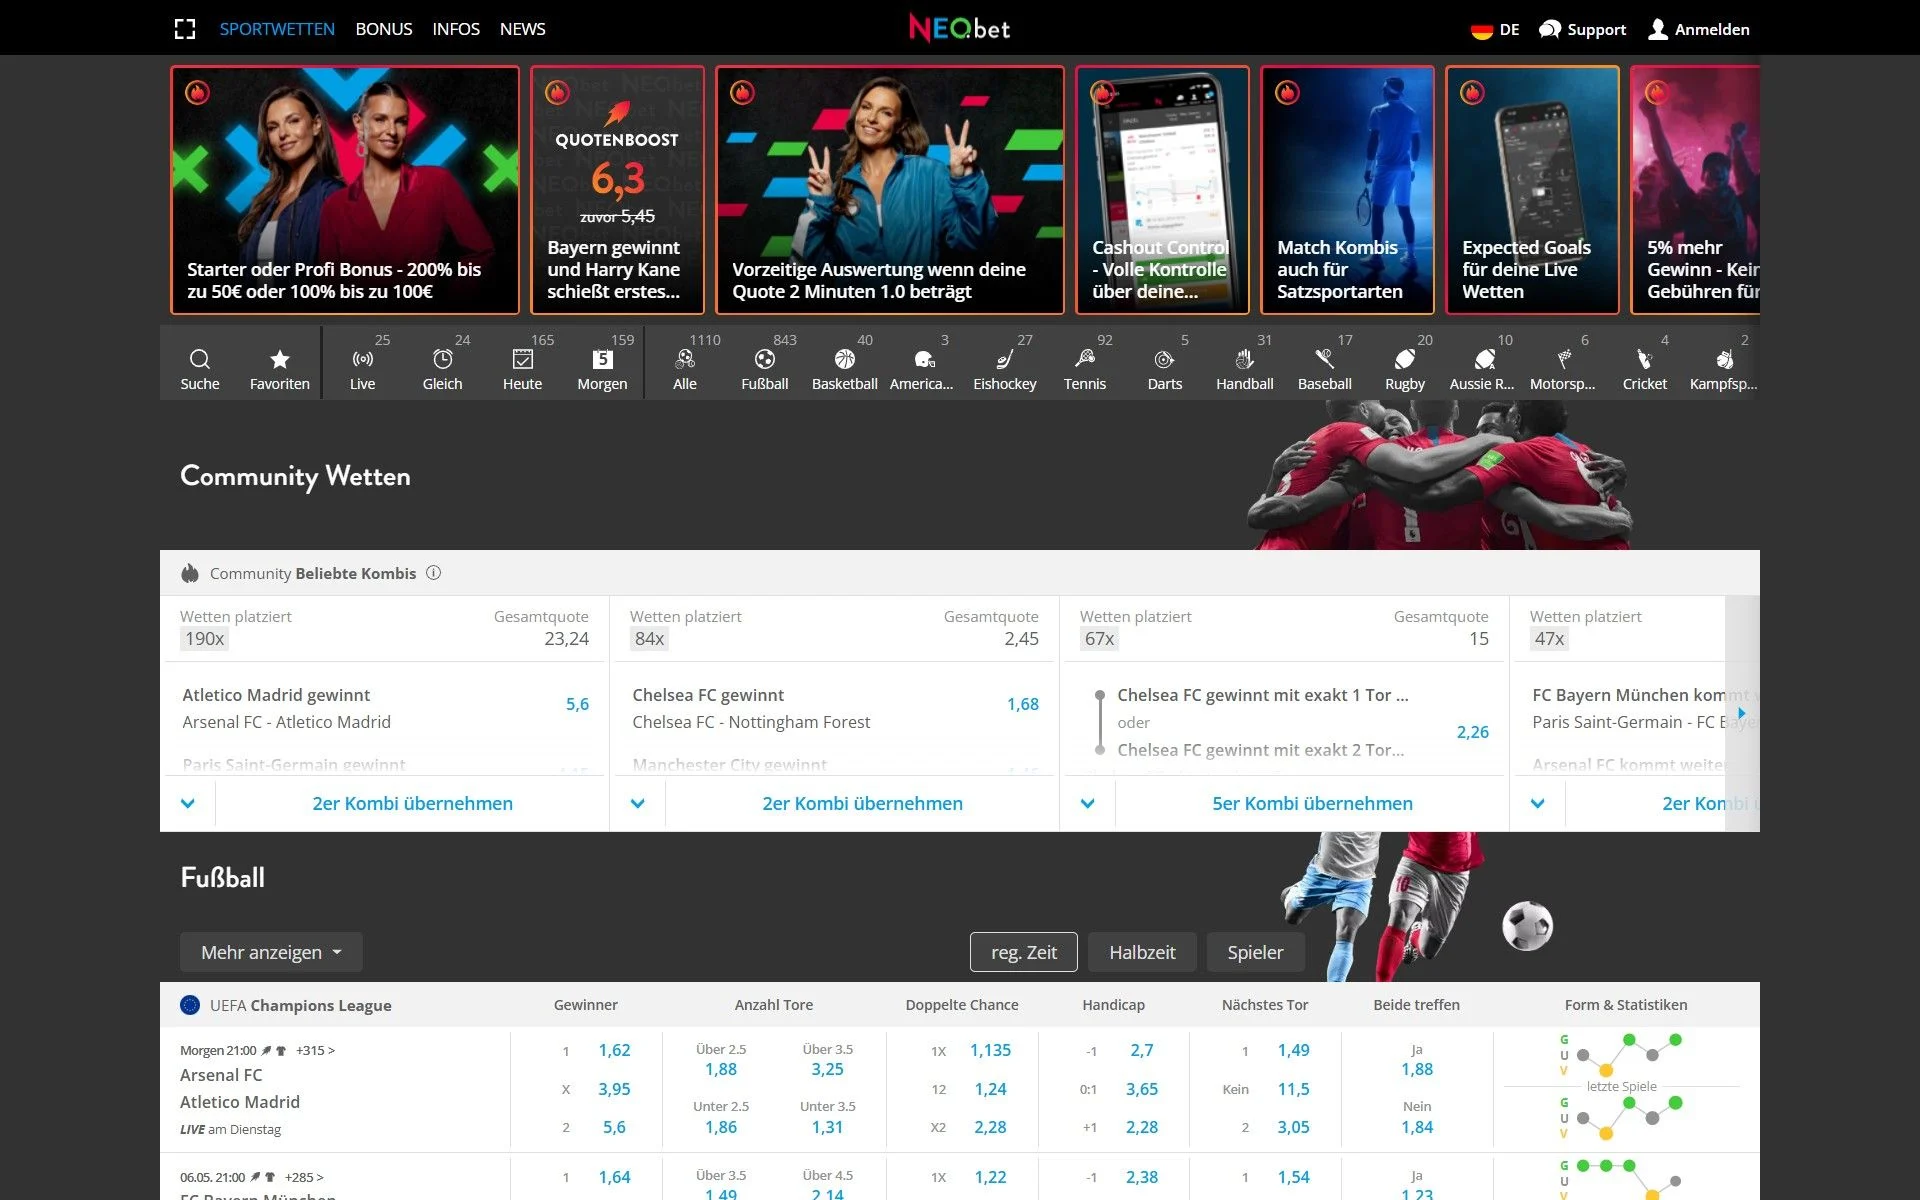The image size is (1920, 1200).
Task: Show Live events icon
Action: [363, 359]
